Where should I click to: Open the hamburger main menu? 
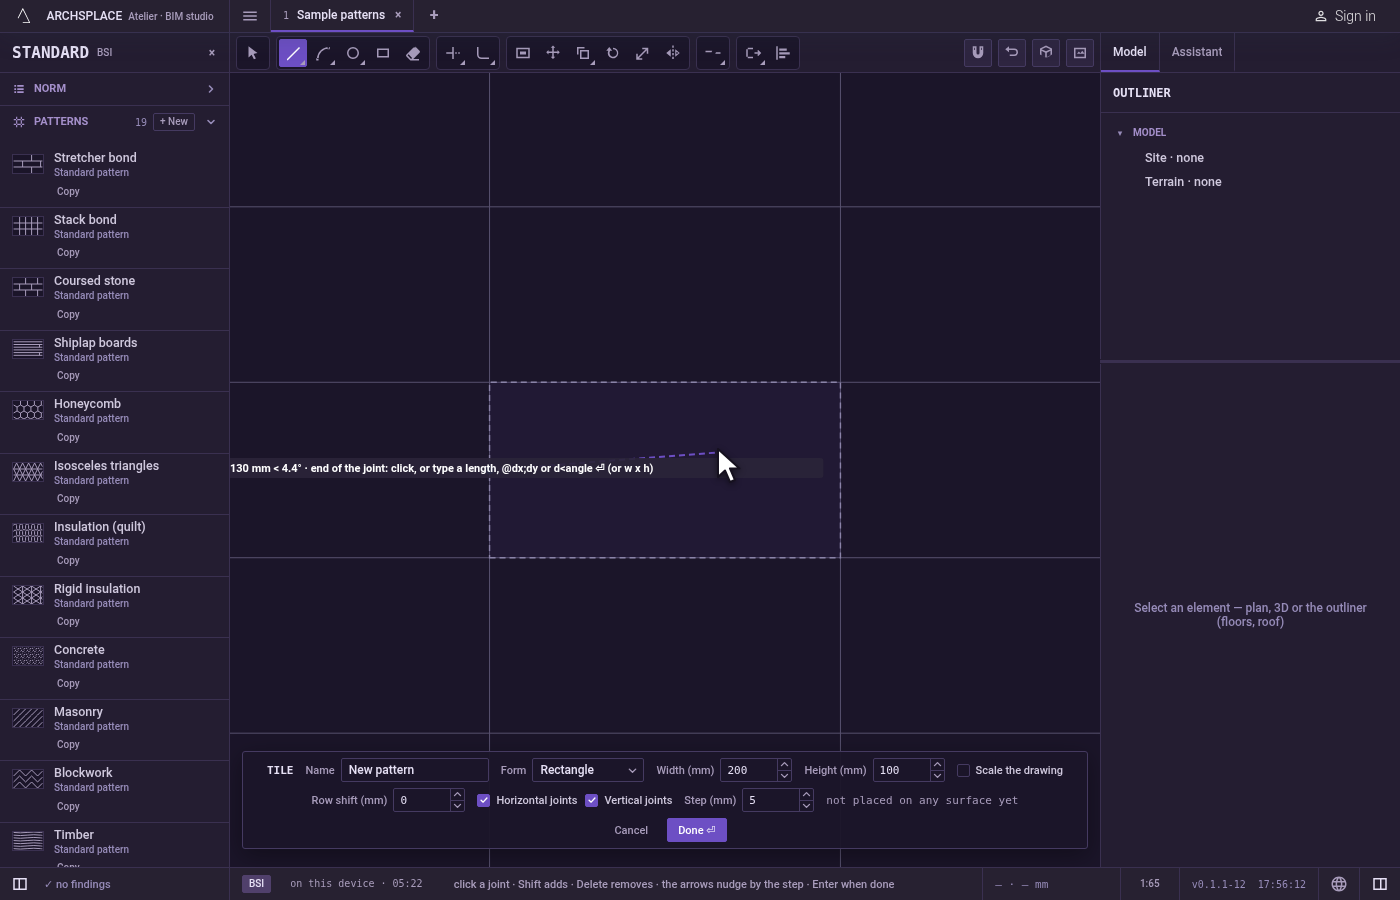250,15
